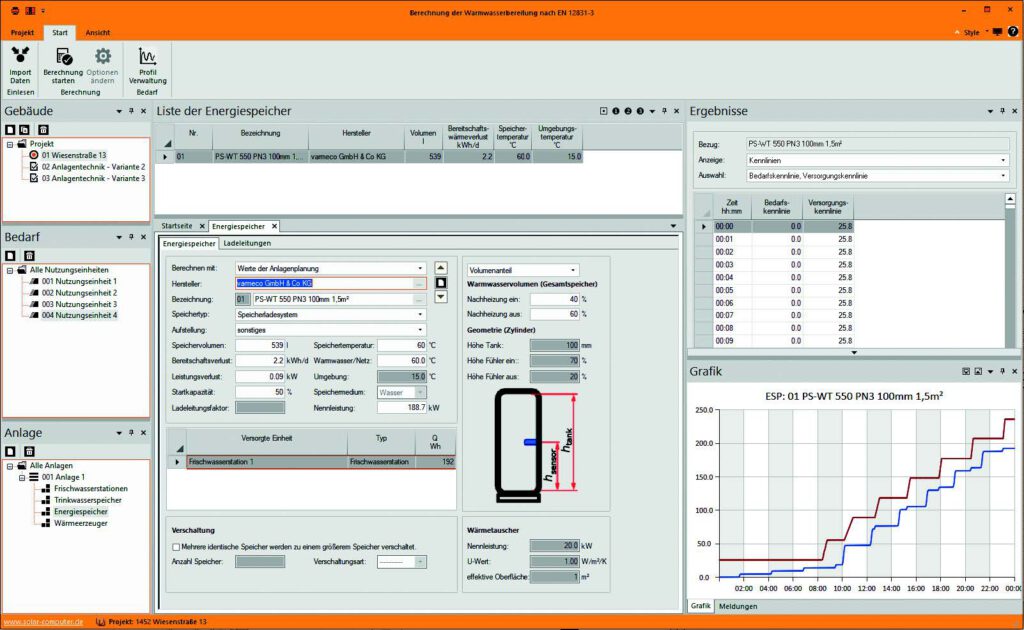Open the Startseite document tab
Image resolution: width=1024 pixels, height=630 pixels.
coord(177,226)
